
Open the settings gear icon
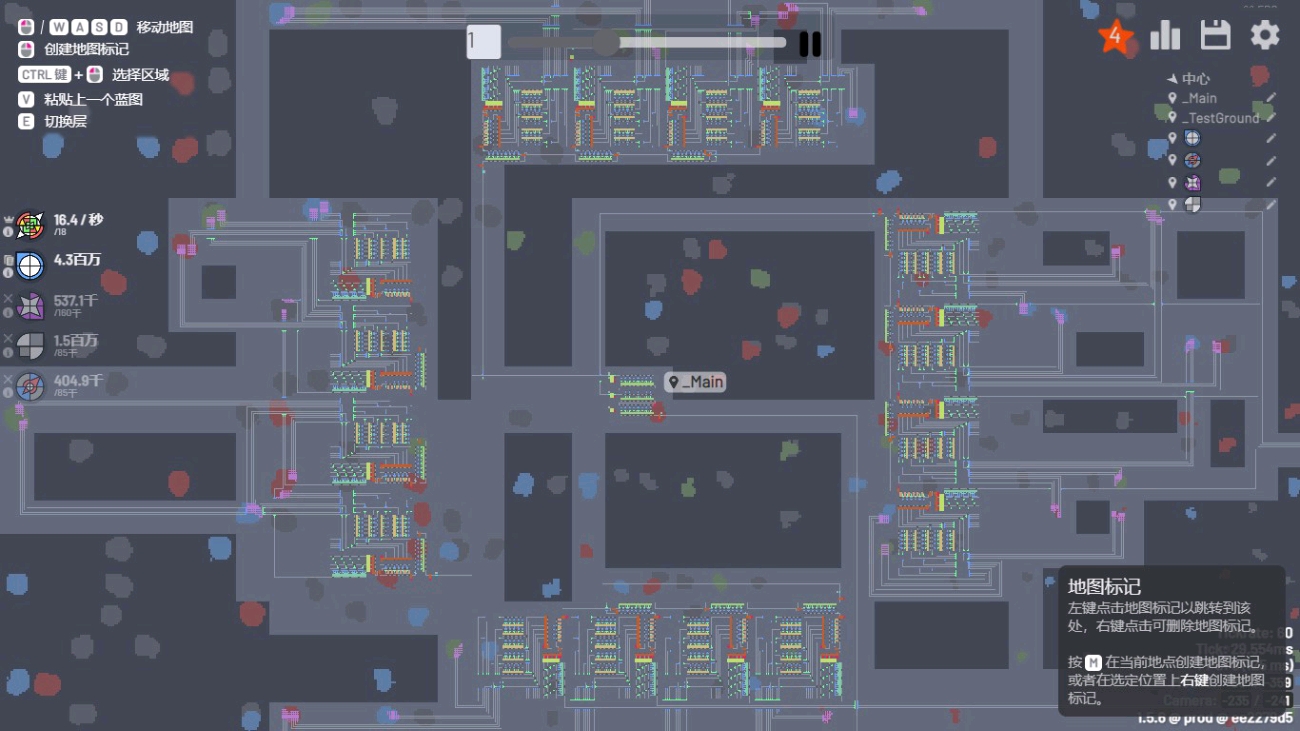1265,36
